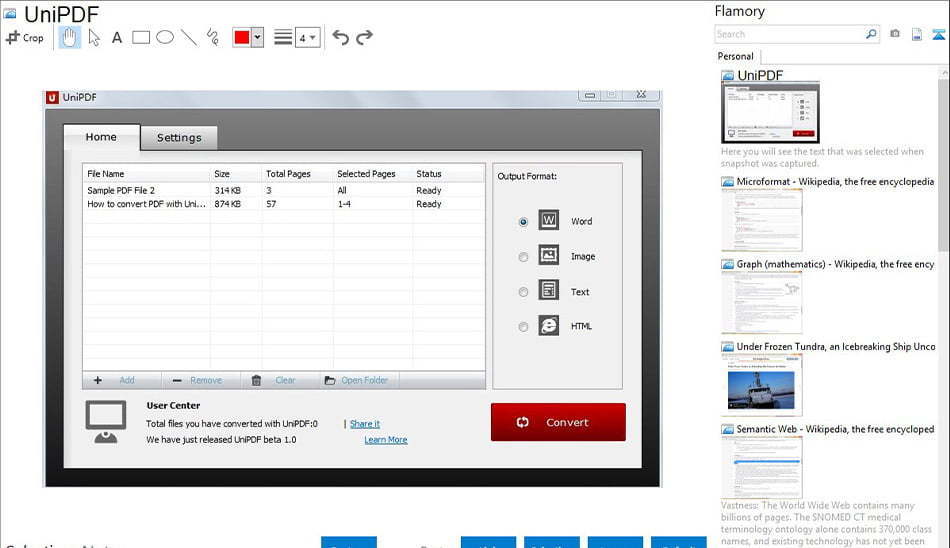Click the UniPDF title bar logo icon
The image size is (950, 548).
53,98
